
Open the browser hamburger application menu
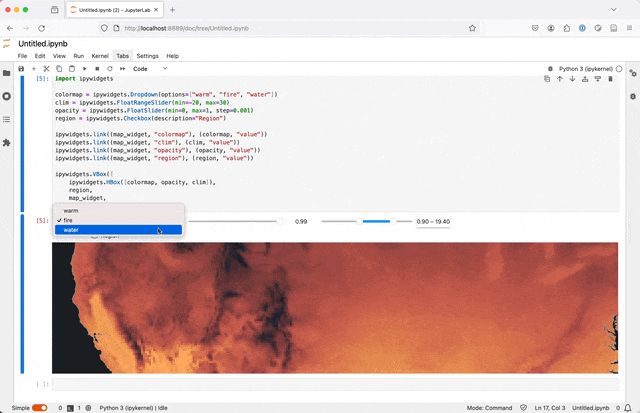(629, 28)
